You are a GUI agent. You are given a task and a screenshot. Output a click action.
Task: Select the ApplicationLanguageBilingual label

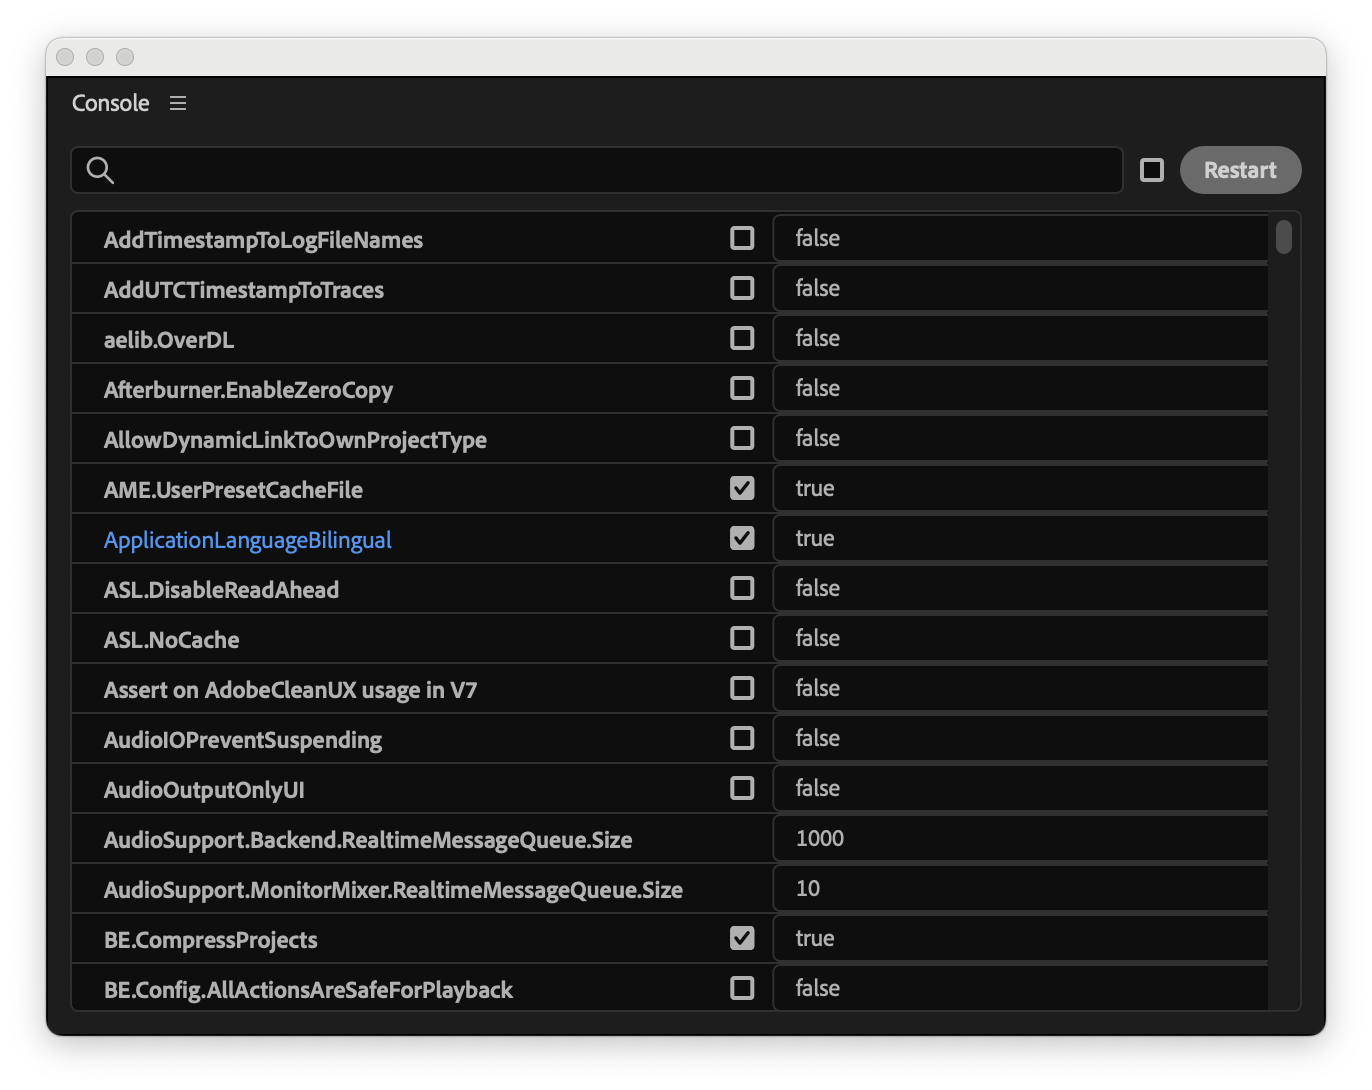(x=248, y=540)
